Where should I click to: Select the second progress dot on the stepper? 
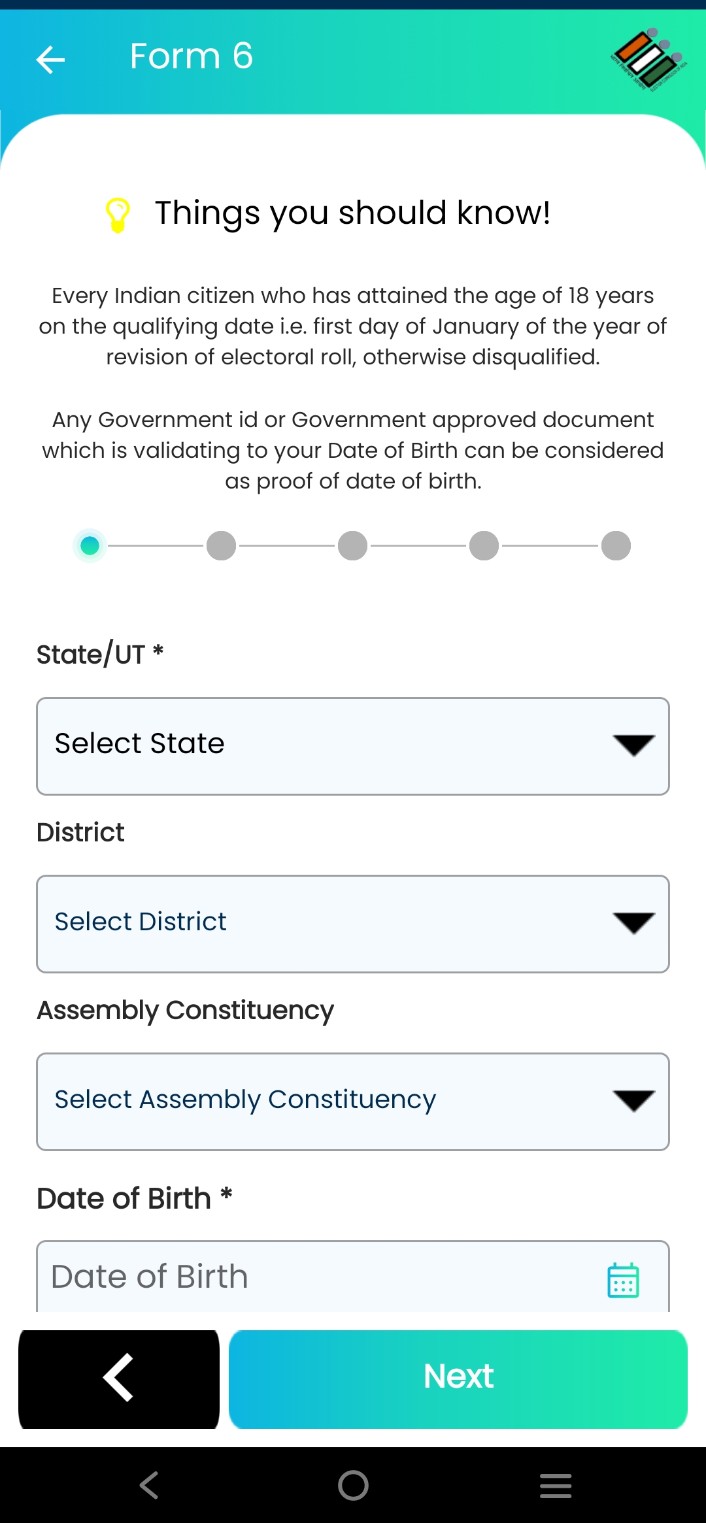click(x=221, y=545)
